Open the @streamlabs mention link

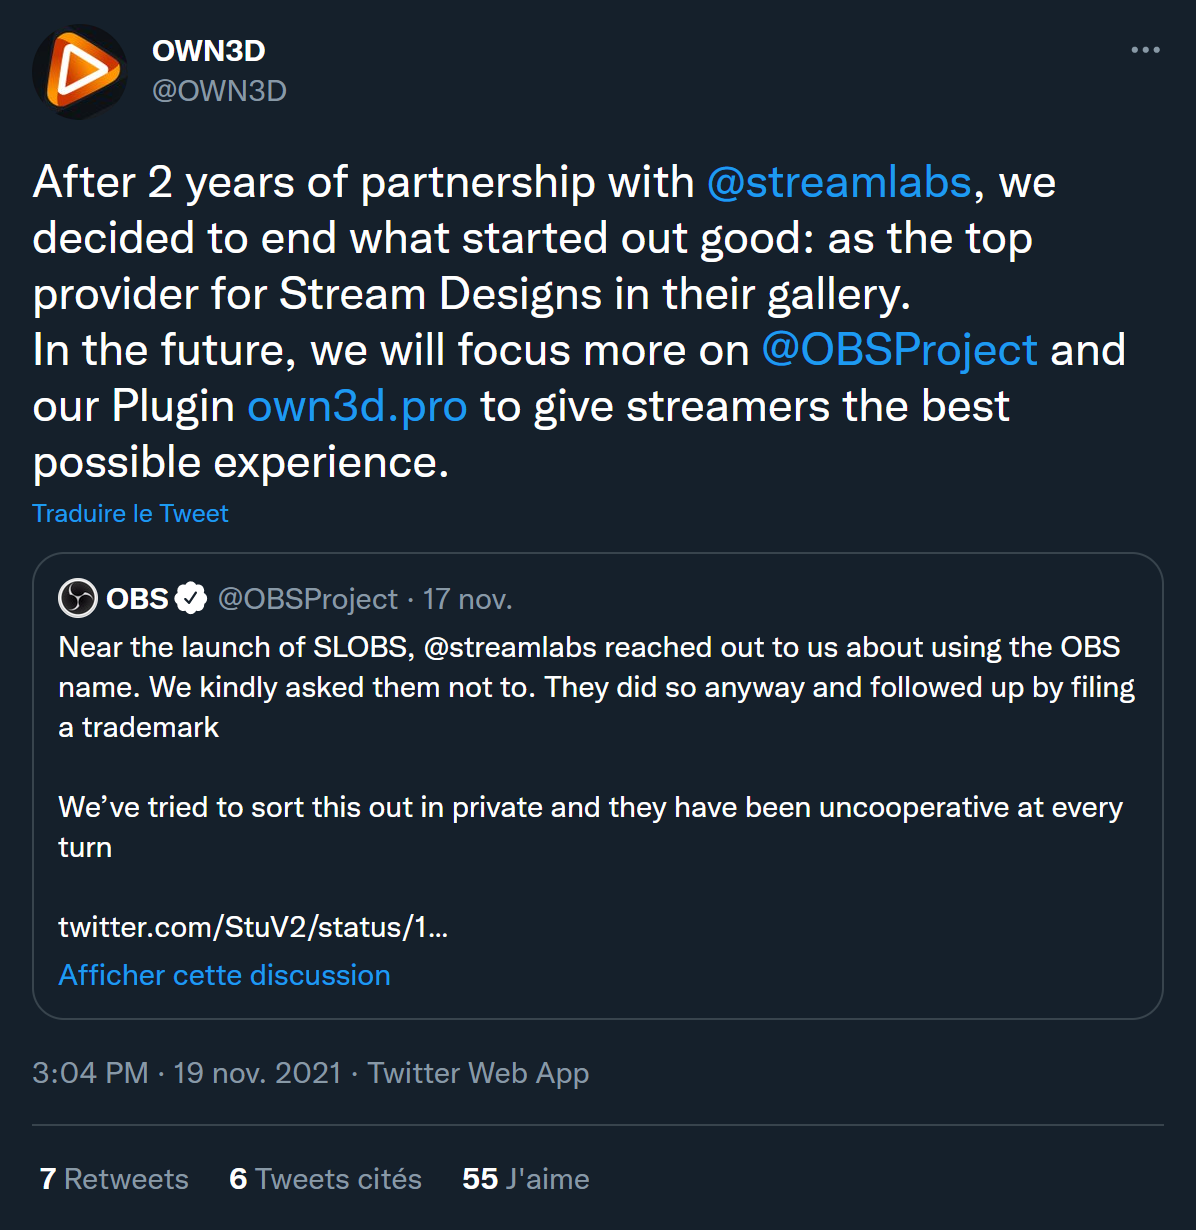(839, 183)
